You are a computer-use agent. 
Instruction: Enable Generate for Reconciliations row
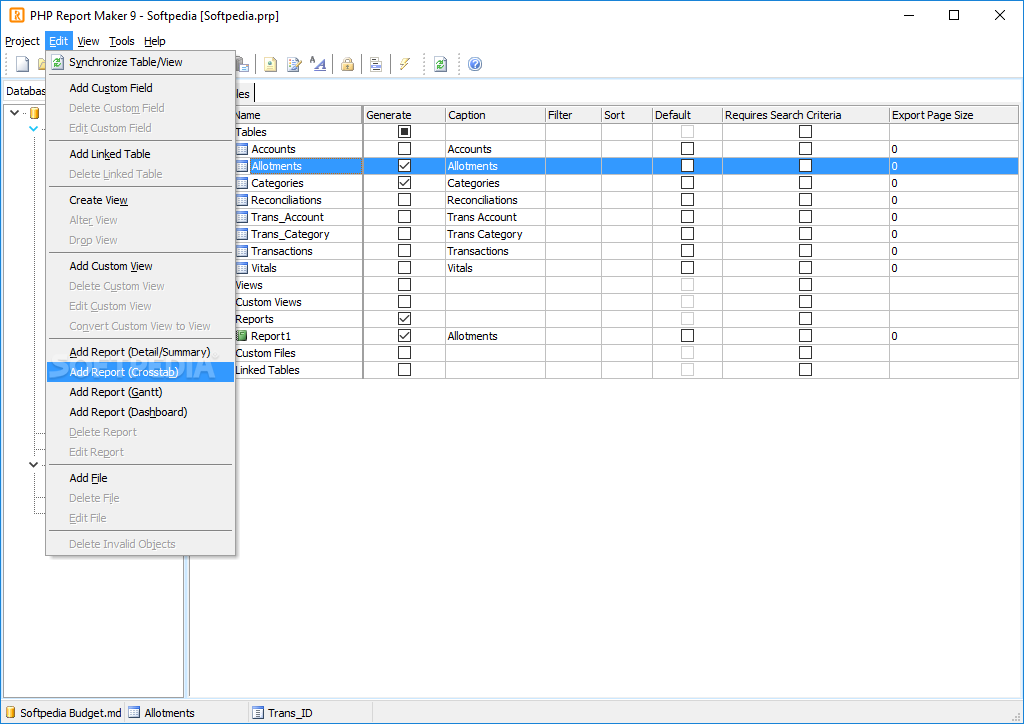click(x=404, y=200)
